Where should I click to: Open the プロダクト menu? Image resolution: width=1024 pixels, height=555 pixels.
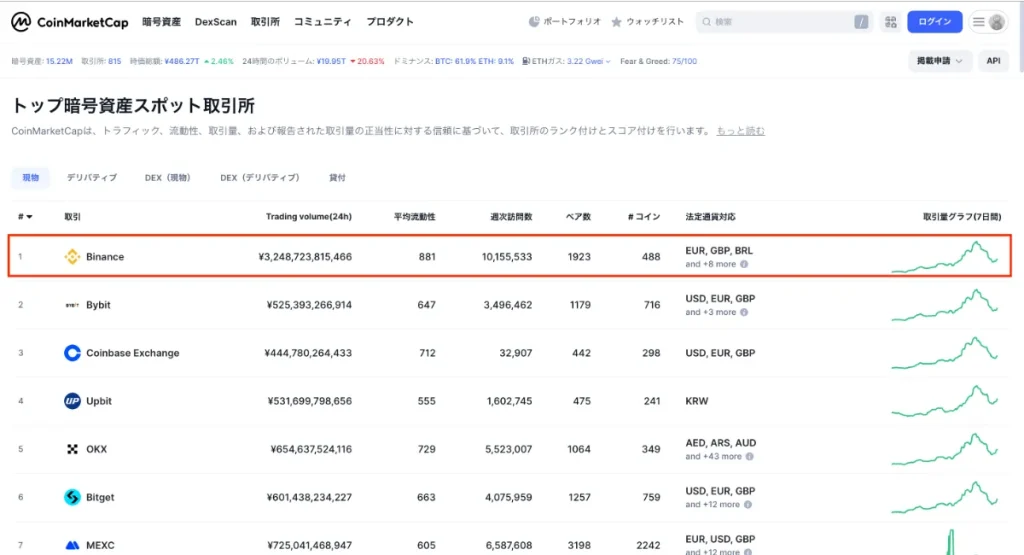(x=390, y=22)
